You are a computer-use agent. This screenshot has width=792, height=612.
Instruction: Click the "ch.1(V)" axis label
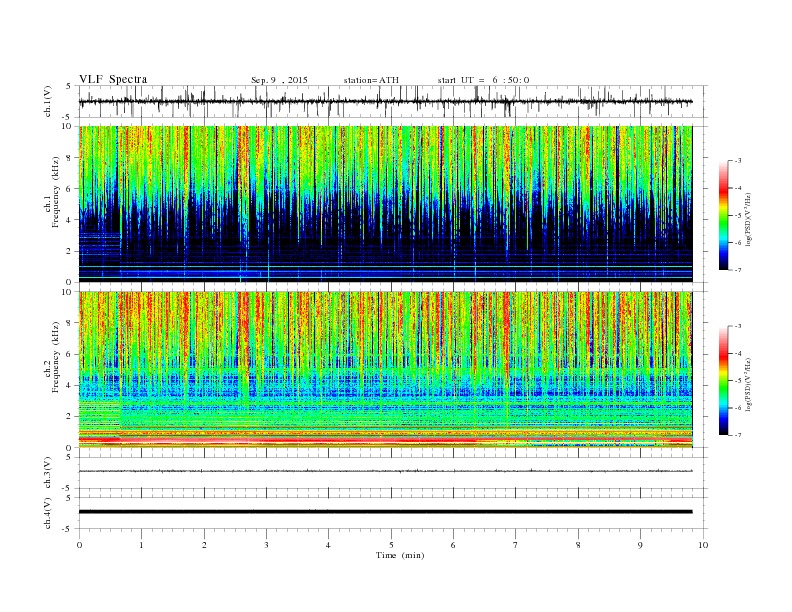click(48, 102)
